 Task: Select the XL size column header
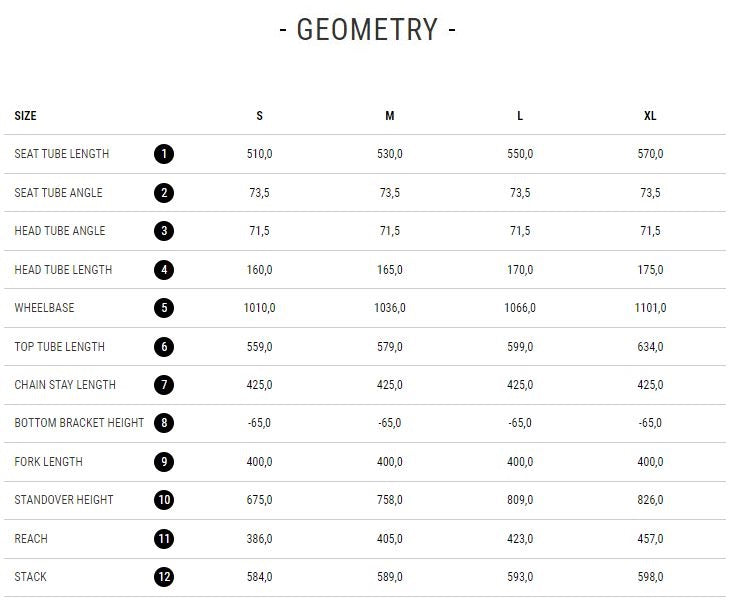pos(650,116)
